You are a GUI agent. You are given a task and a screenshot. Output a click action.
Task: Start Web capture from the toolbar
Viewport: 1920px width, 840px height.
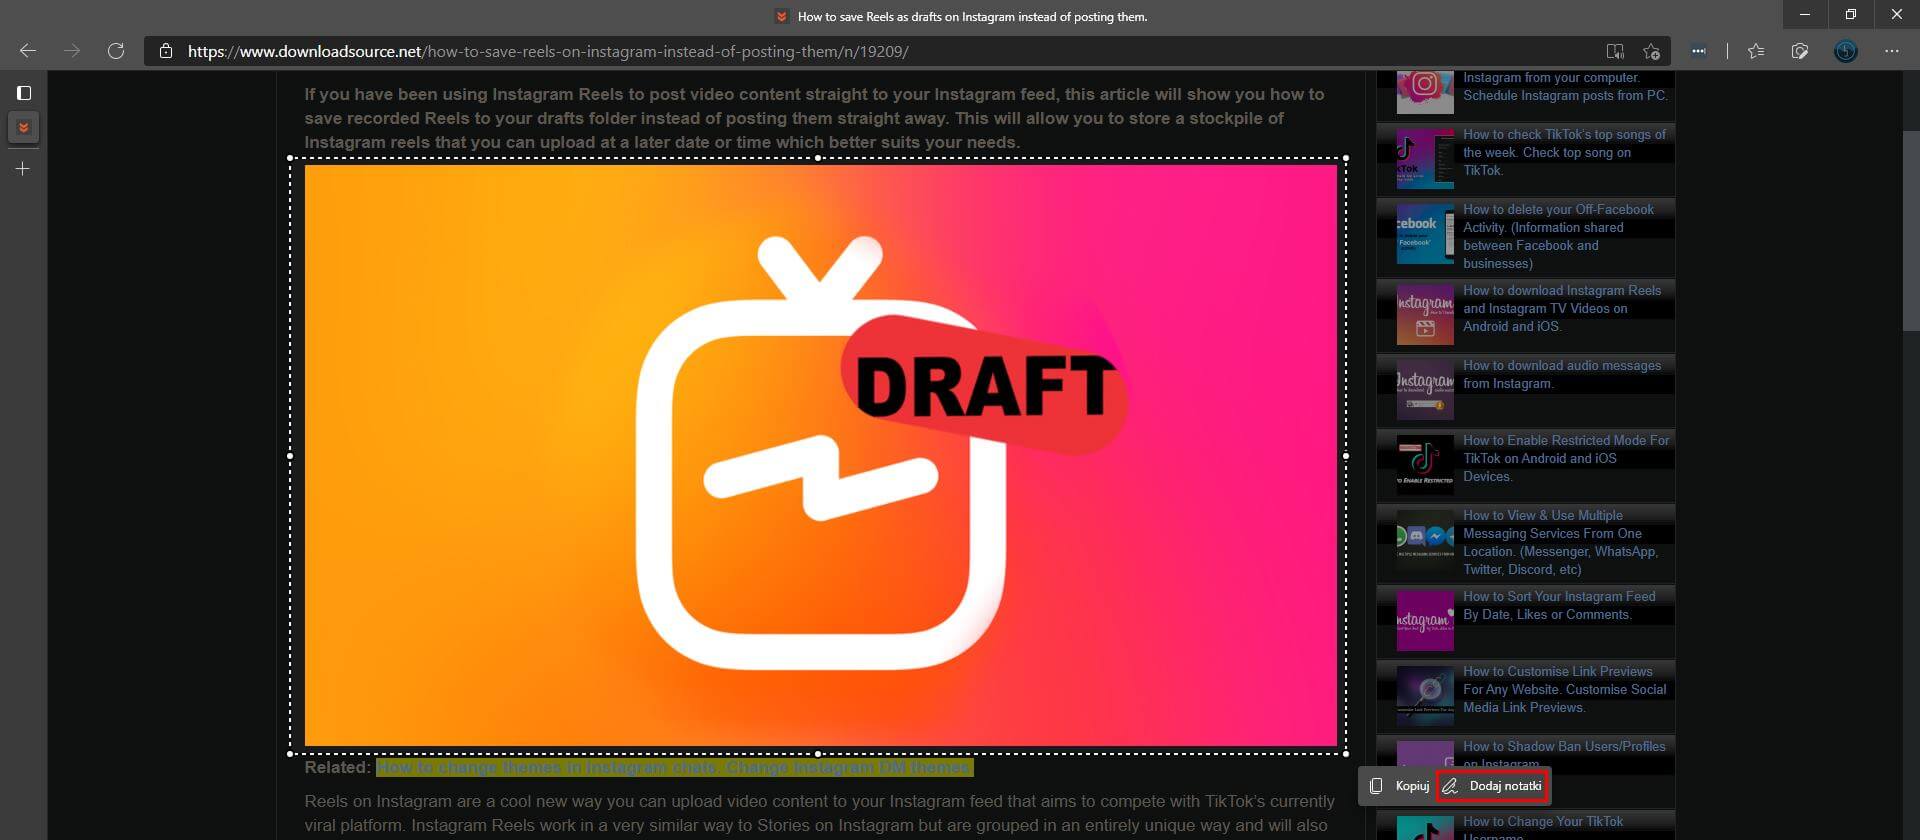point(1800,51)
